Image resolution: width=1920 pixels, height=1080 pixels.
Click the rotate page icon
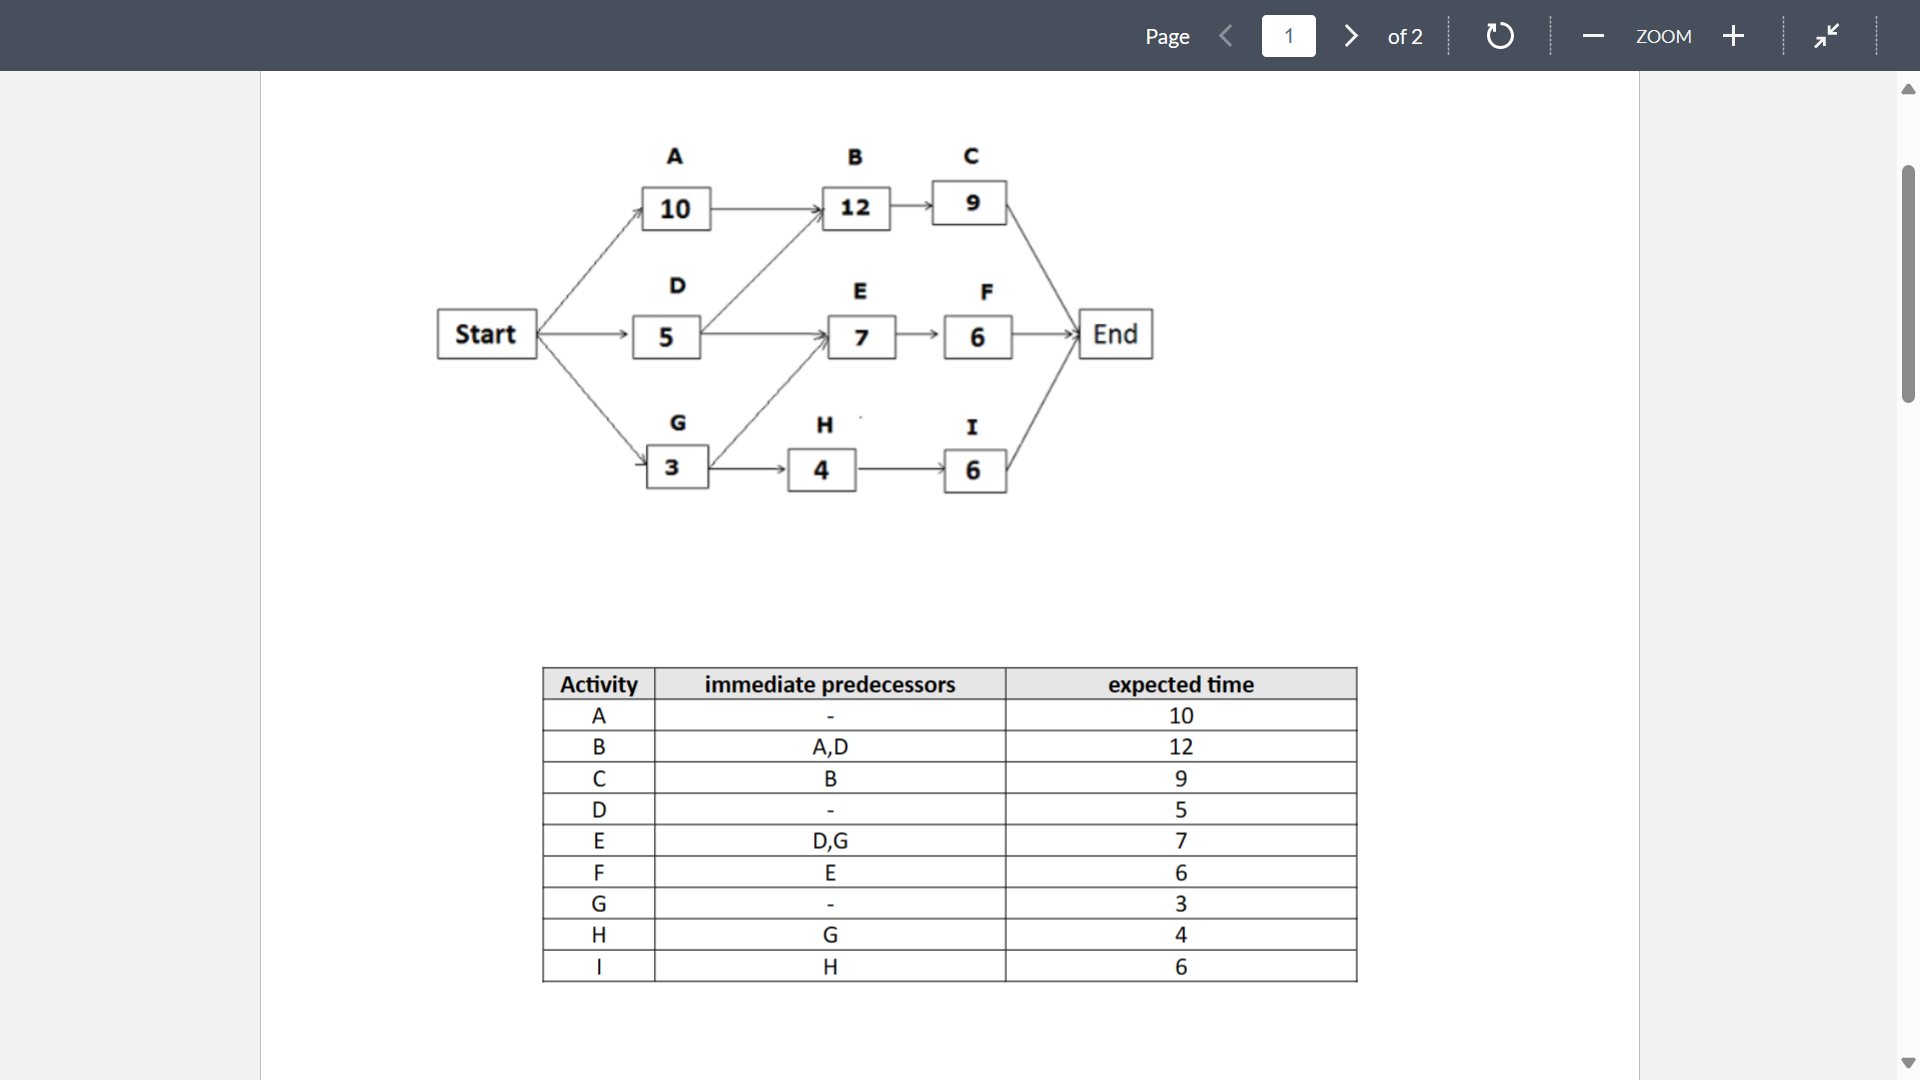(x=1498, y=35)
